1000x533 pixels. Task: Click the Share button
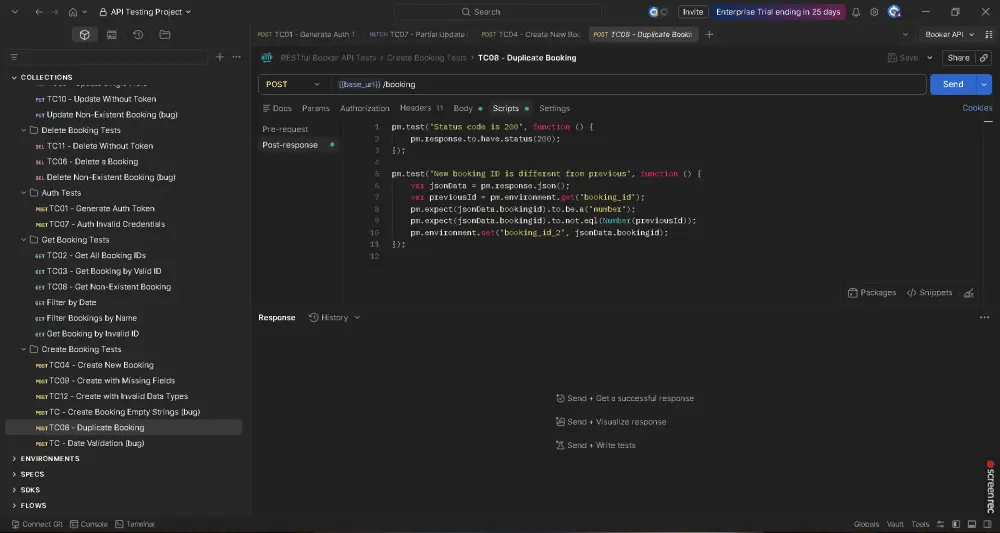(x=958, y=58)
